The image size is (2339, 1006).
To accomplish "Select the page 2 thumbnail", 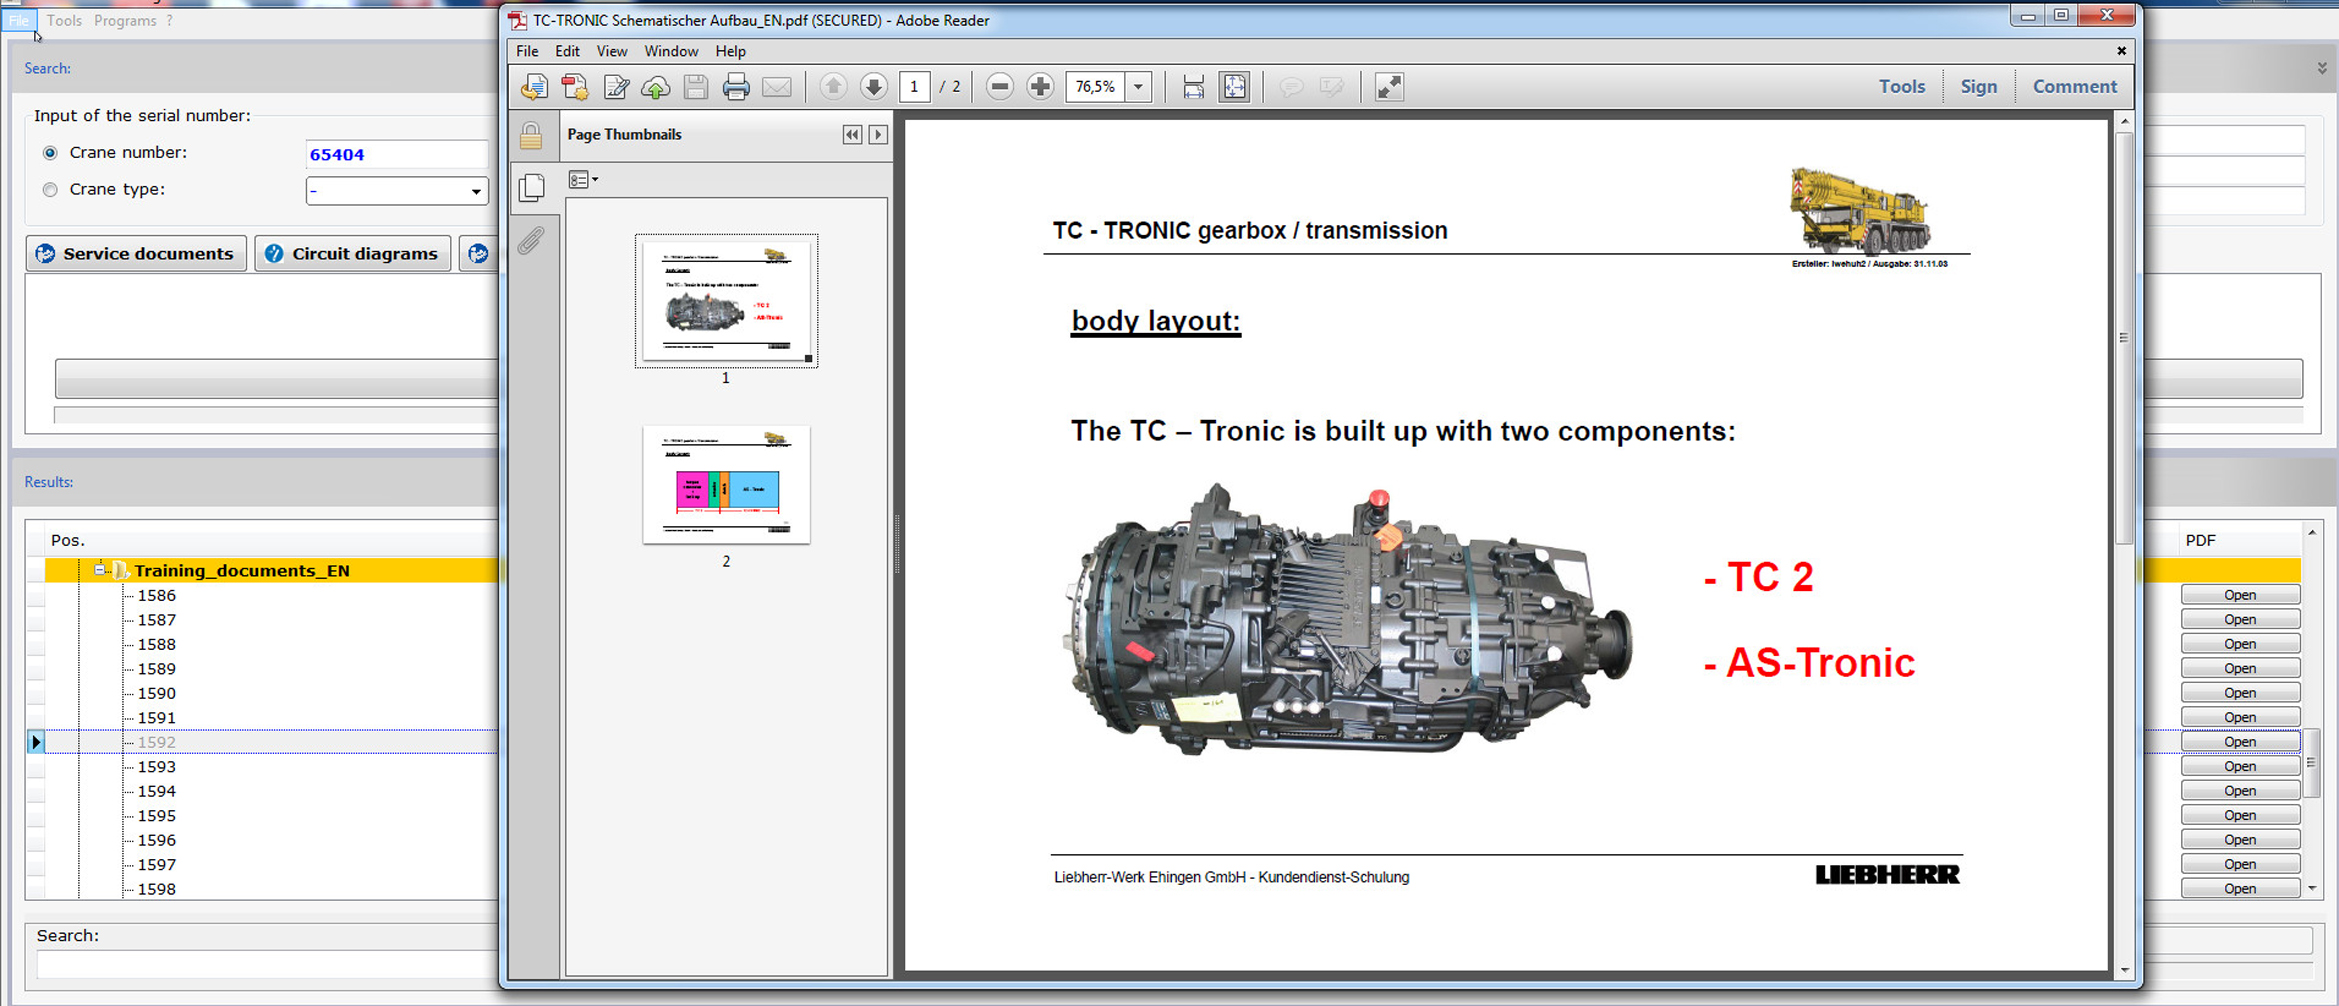I will tap(726, 485).
